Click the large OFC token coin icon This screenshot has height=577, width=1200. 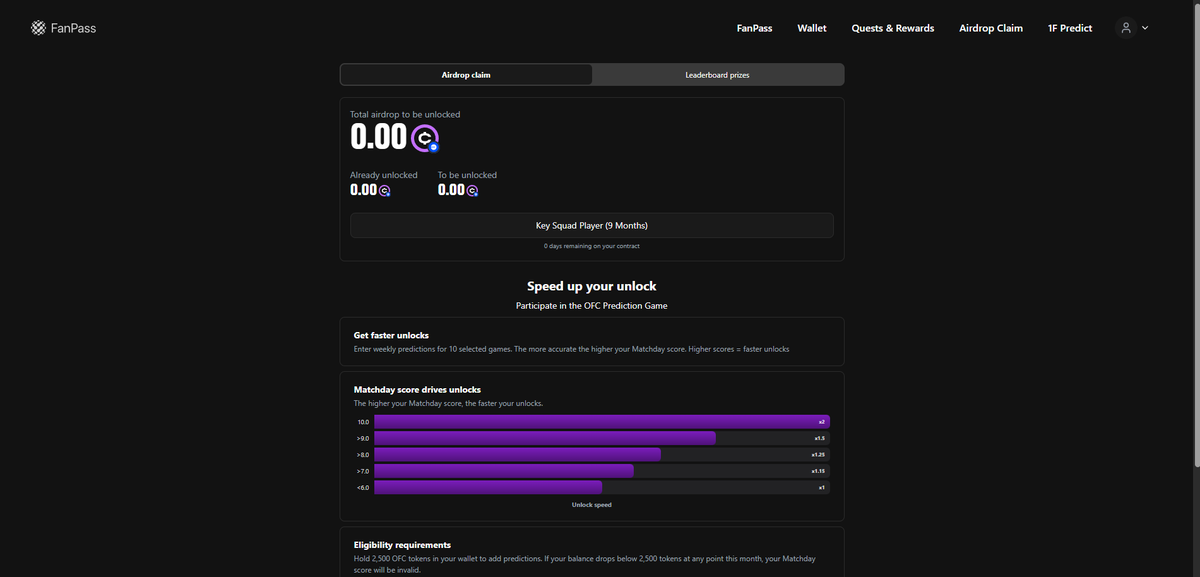click(426, 138)
